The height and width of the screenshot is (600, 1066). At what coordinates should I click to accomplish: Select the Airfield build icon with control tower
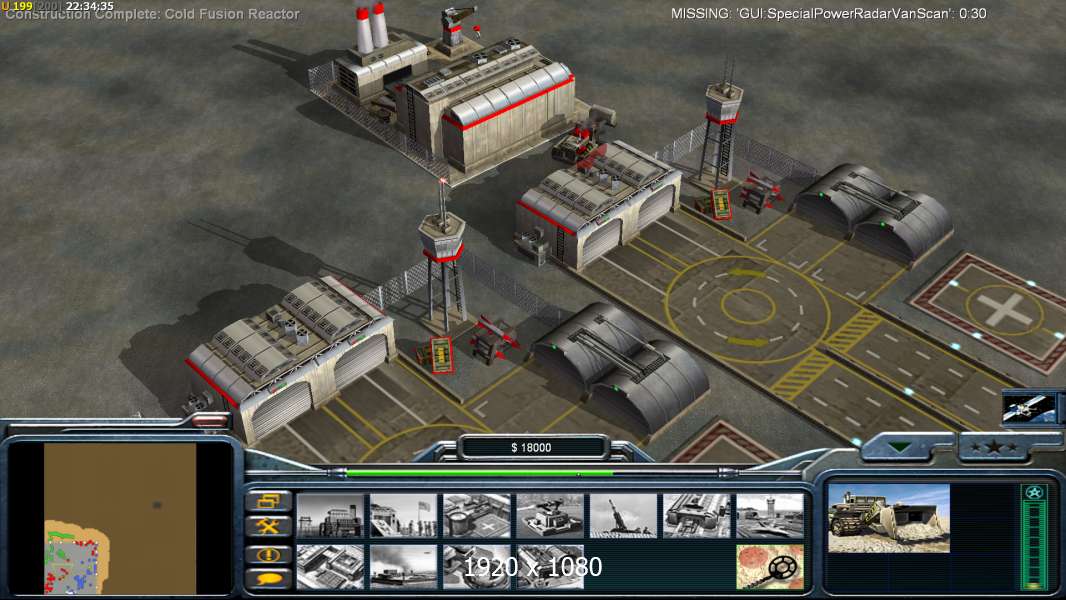[x=770, y=516]
